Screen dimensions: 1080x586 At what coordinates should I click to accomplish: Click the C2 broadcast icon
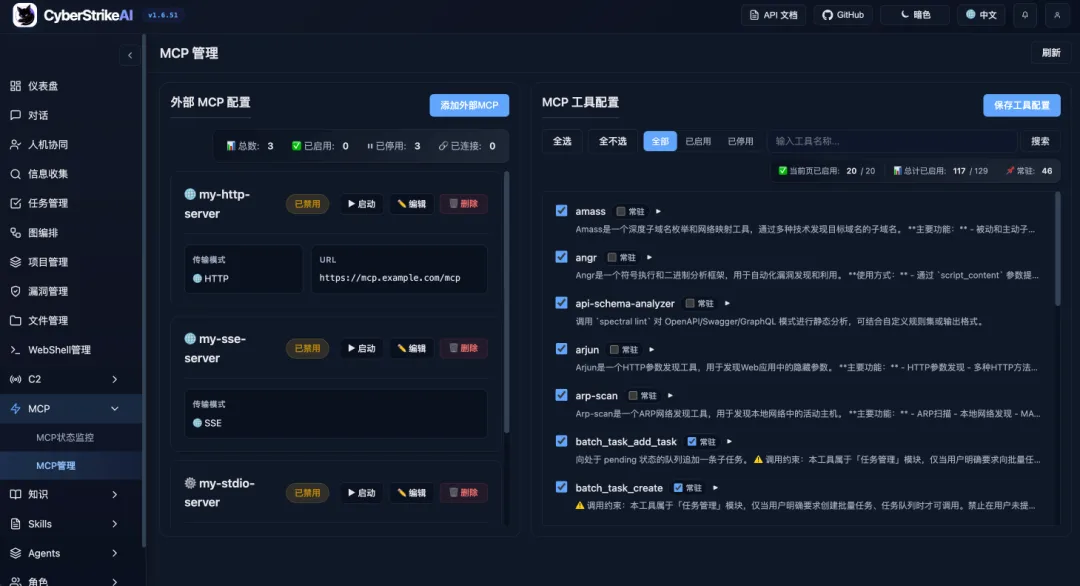click(x=15, y=379)
